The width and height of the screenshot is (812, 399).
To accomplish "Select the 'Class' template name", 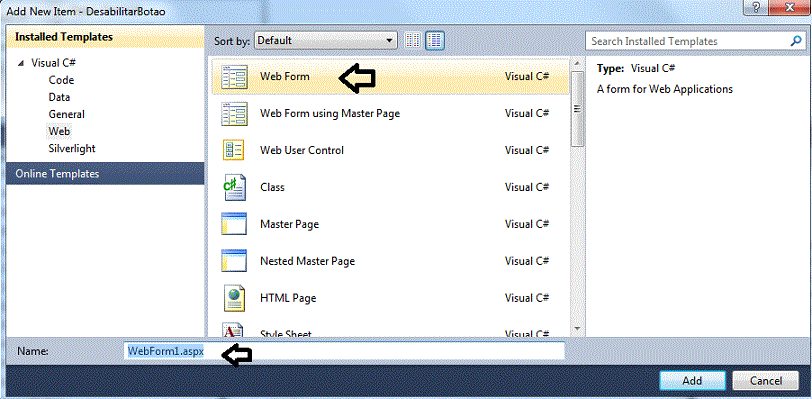I will pyautogui.click(x=272, y=187).
